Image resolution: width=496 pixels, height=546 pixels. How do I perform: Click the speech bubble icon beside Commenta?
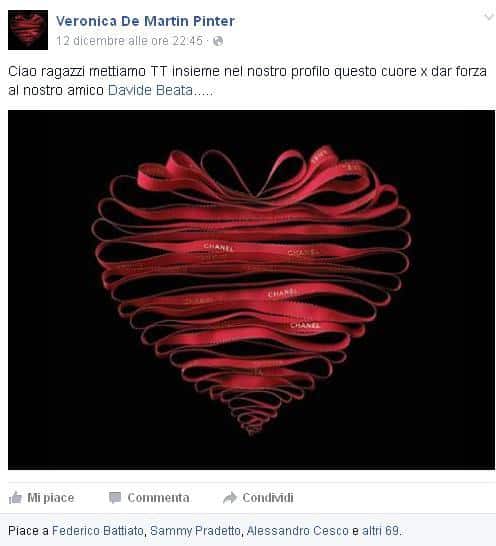pos(115,498)
